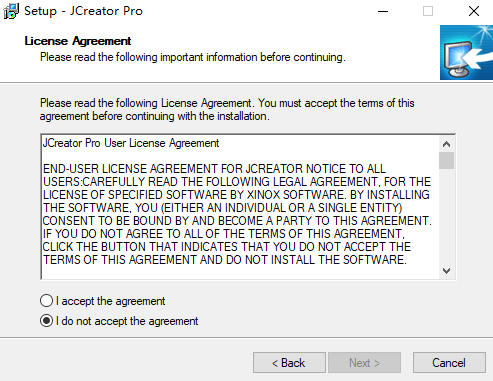Click the 'I accept the agreement' label text

point(110,301)
